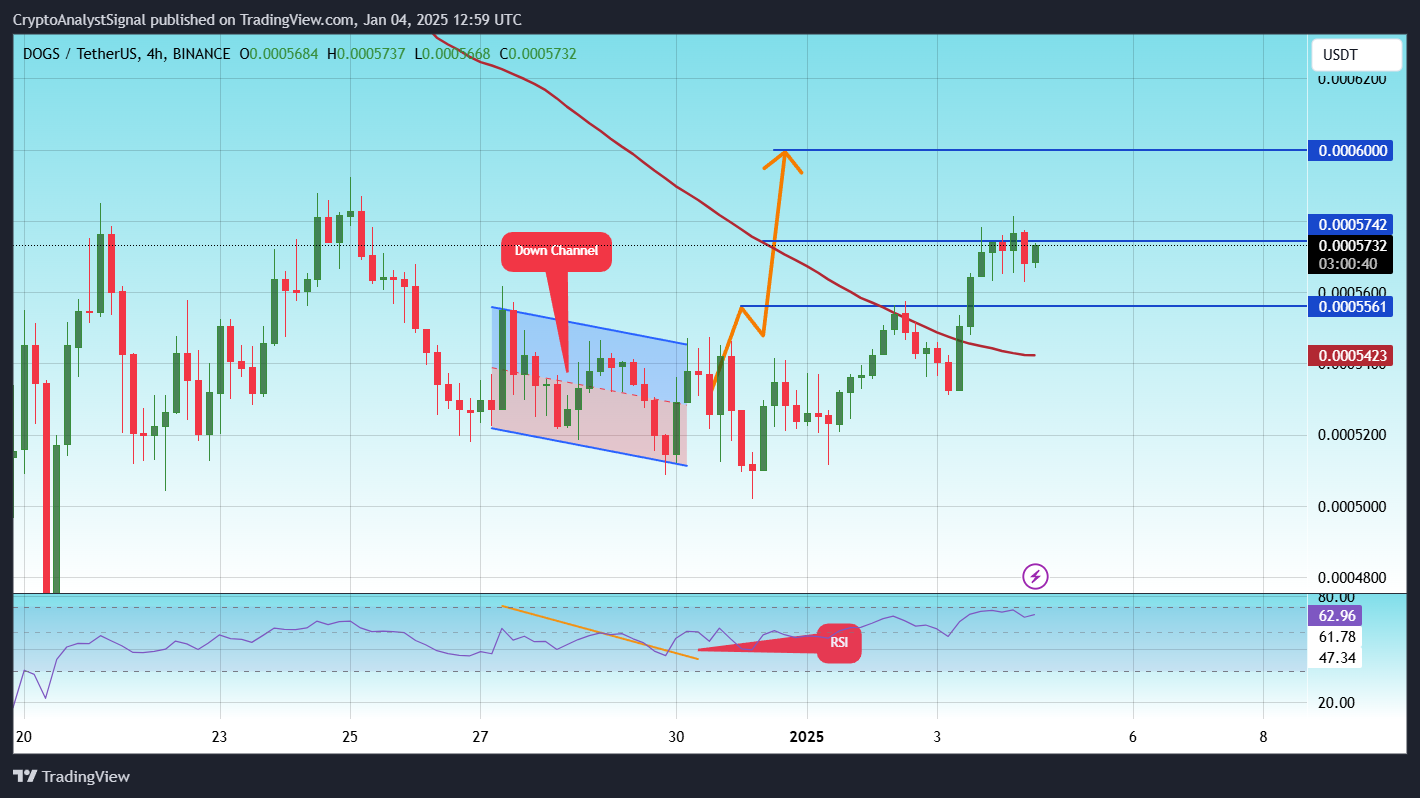
Task: Click the 0.0004800 price scale value
Action: pos(1352,577)
